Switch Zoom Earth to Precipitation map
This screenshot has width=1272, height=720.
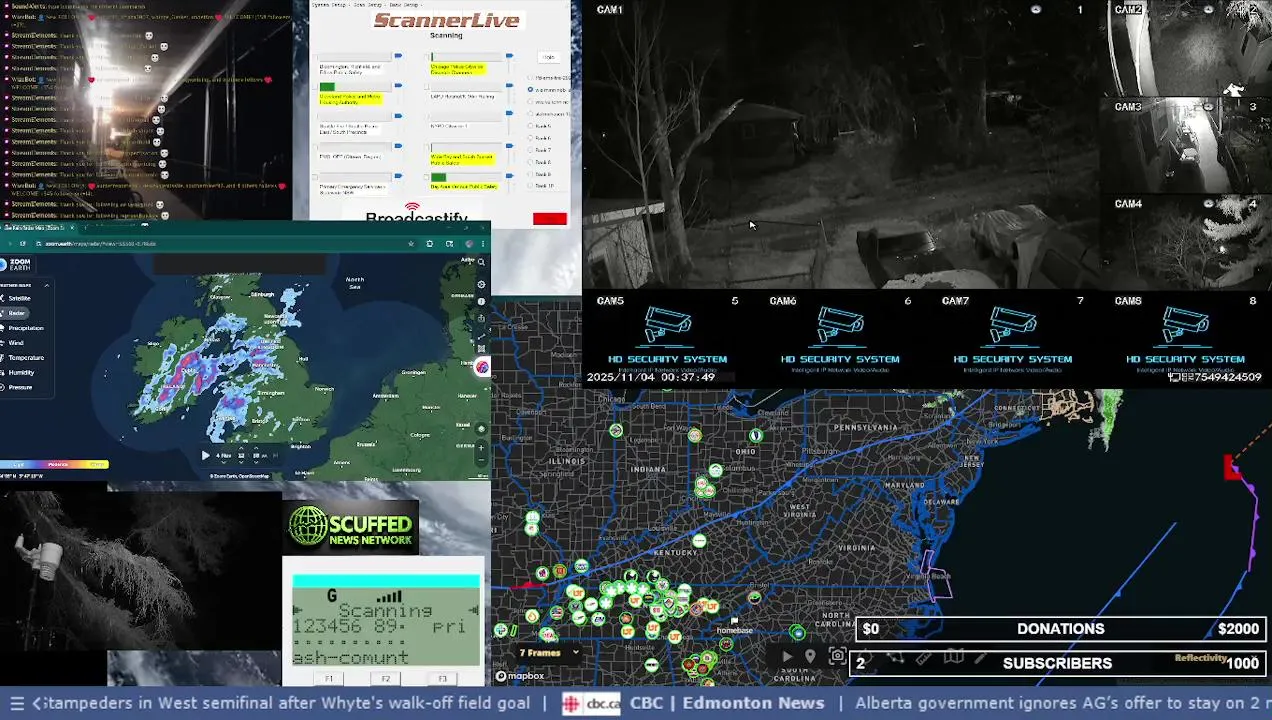[24, 328]
